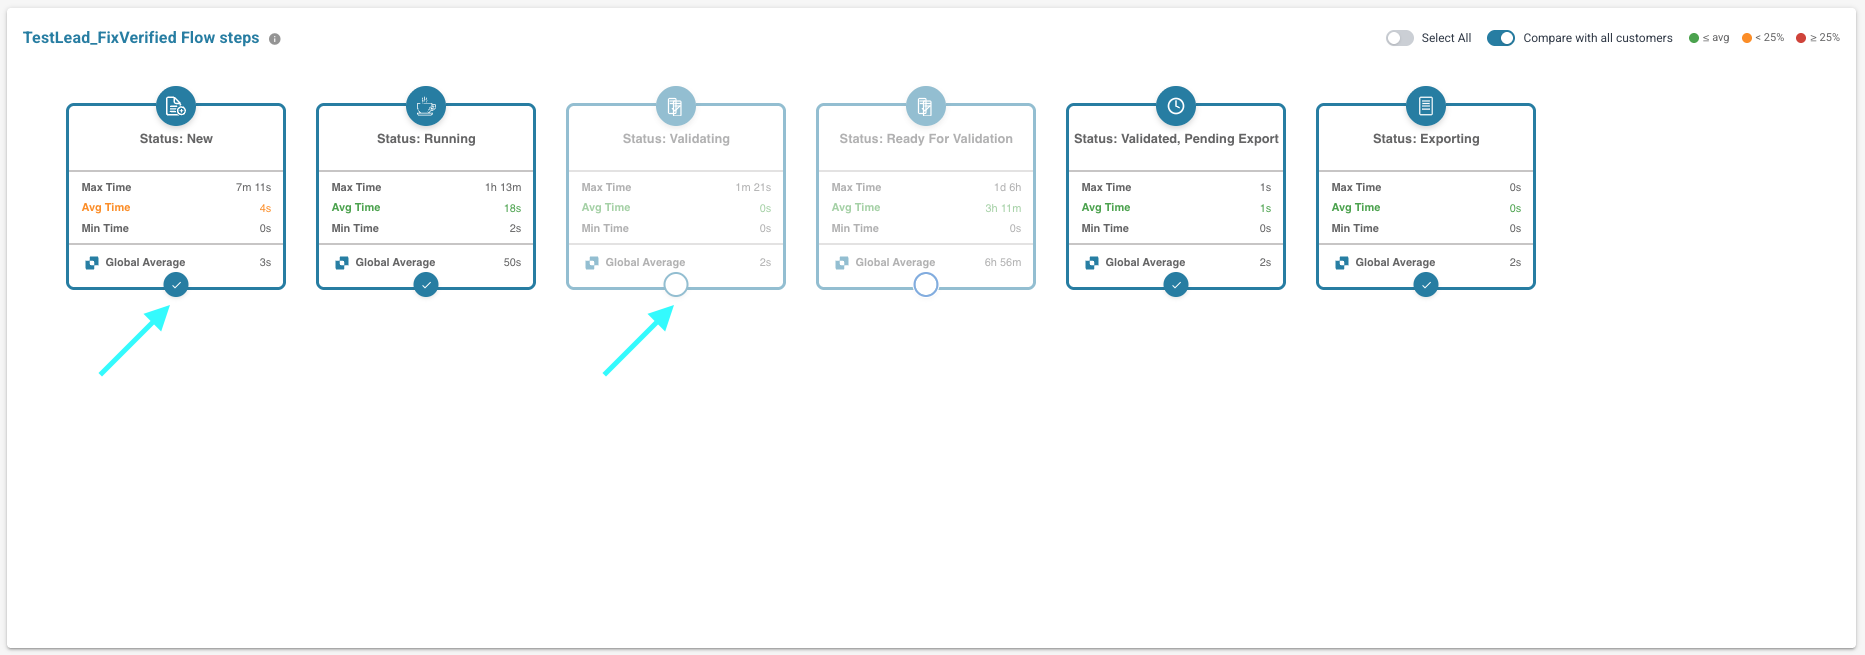Click the Status: New card title
Viewport: 1865px width, 655px height.
tap(176, 139)
